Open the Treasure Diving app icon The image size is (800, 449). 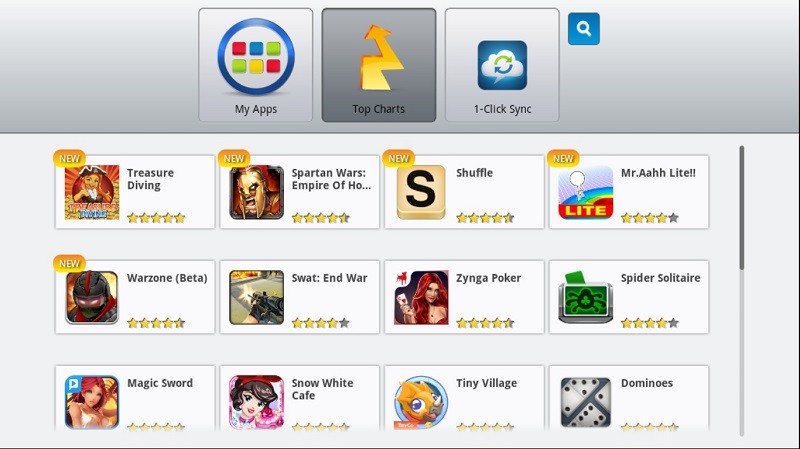92,192
